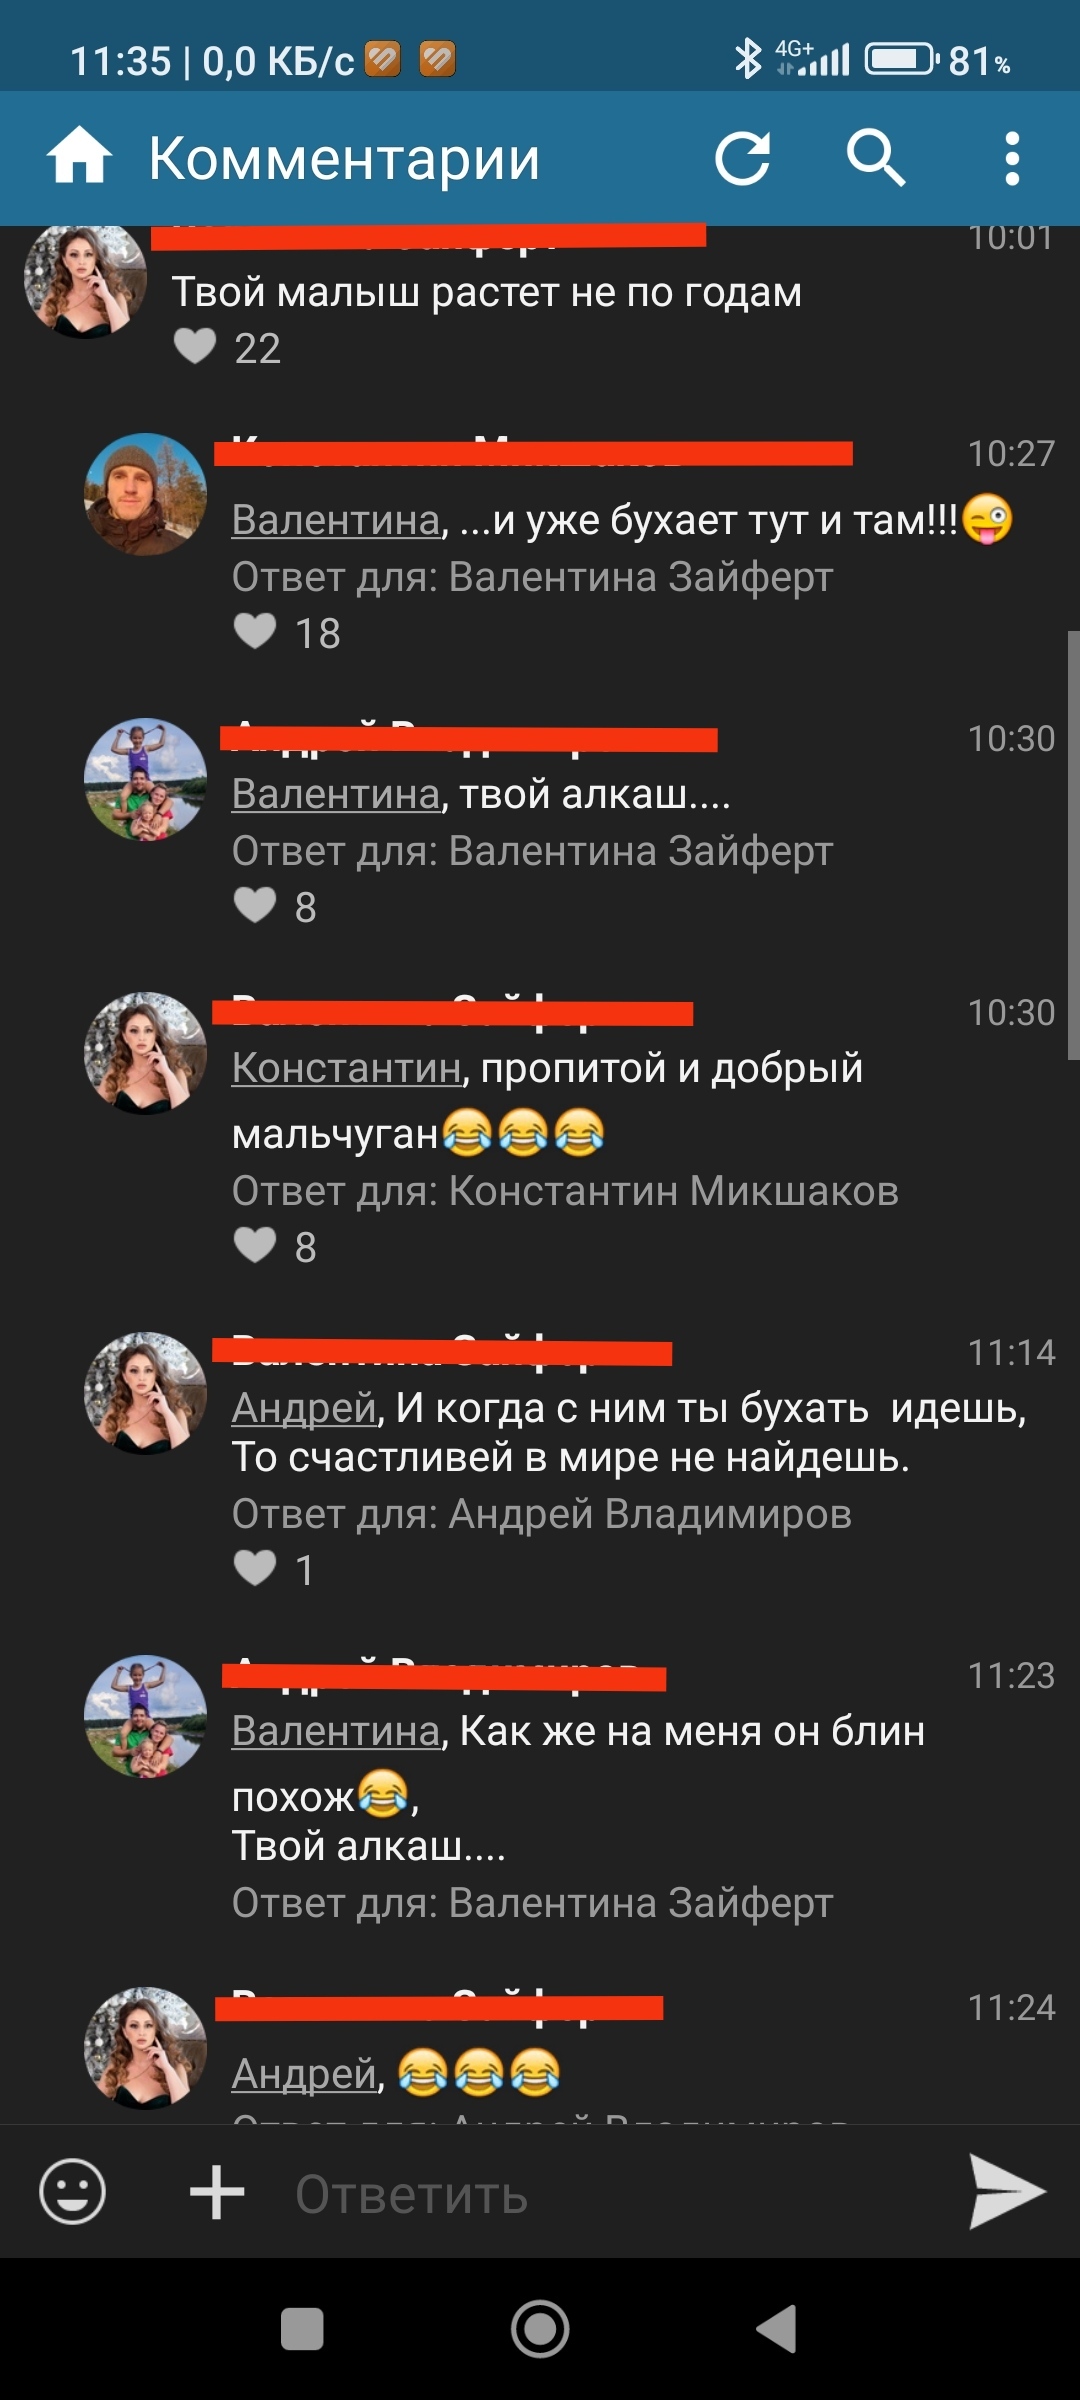Image resolution: width=1080 pixels, height=2400 pixels.
Task: Tap the home icon in header
Action: point(79,158)
